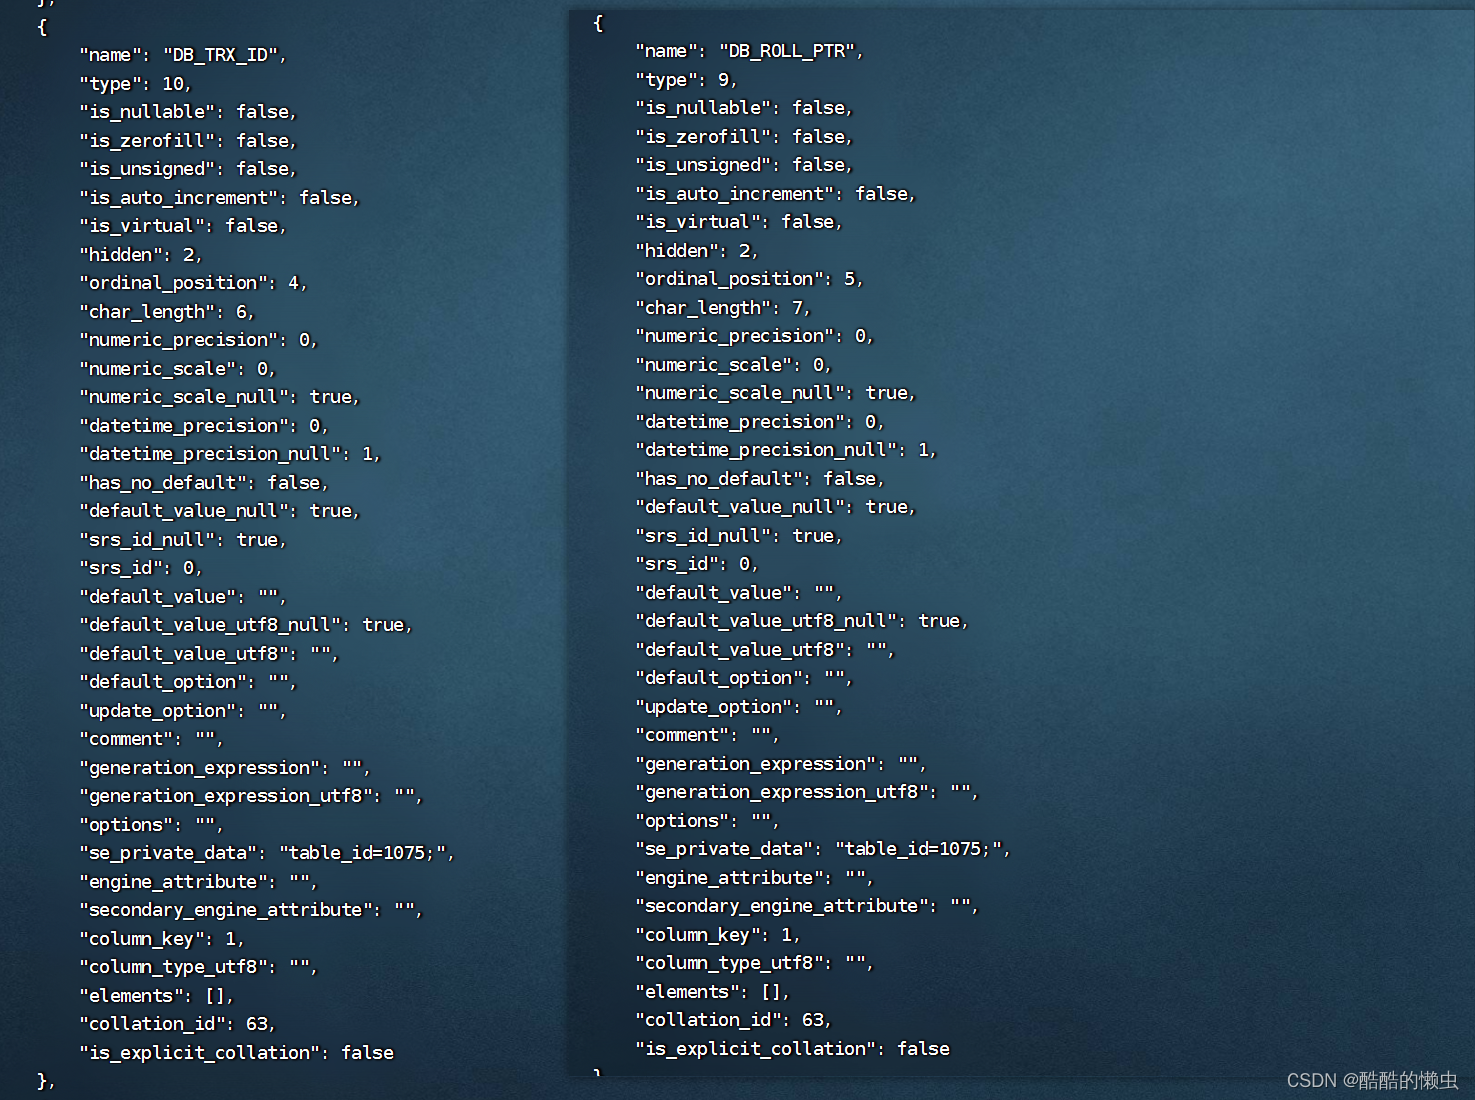Click "is_explicit_collation" in DB_ROLL_PTR block

[x=793, y=1049]
